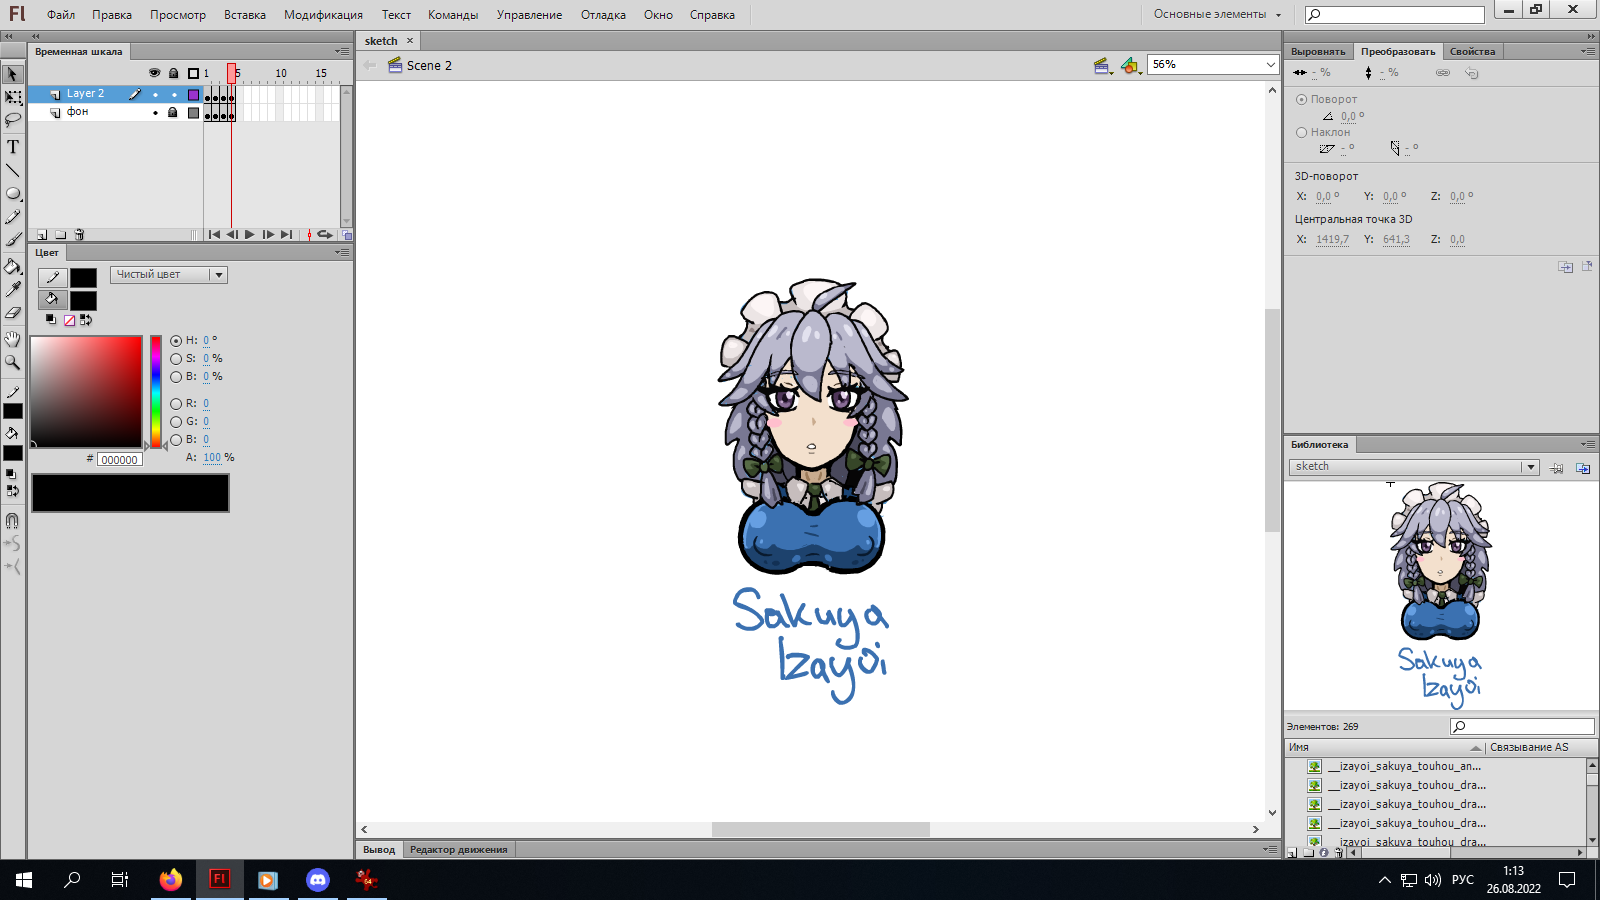
Task: Create a new layer folder
Action: 61,235
